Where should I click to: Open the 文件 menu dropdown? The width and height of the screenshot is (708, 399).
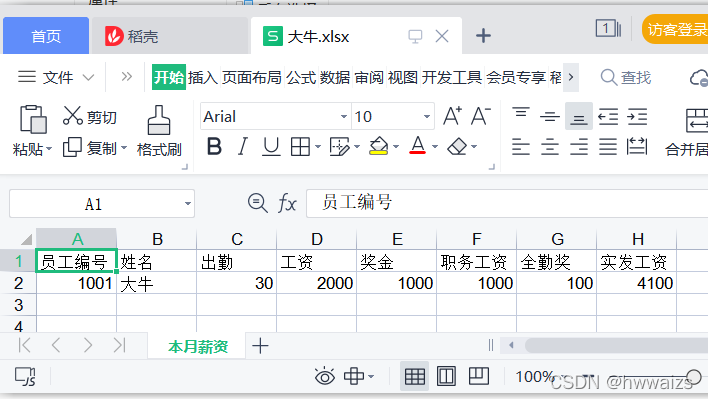point(56,77)
